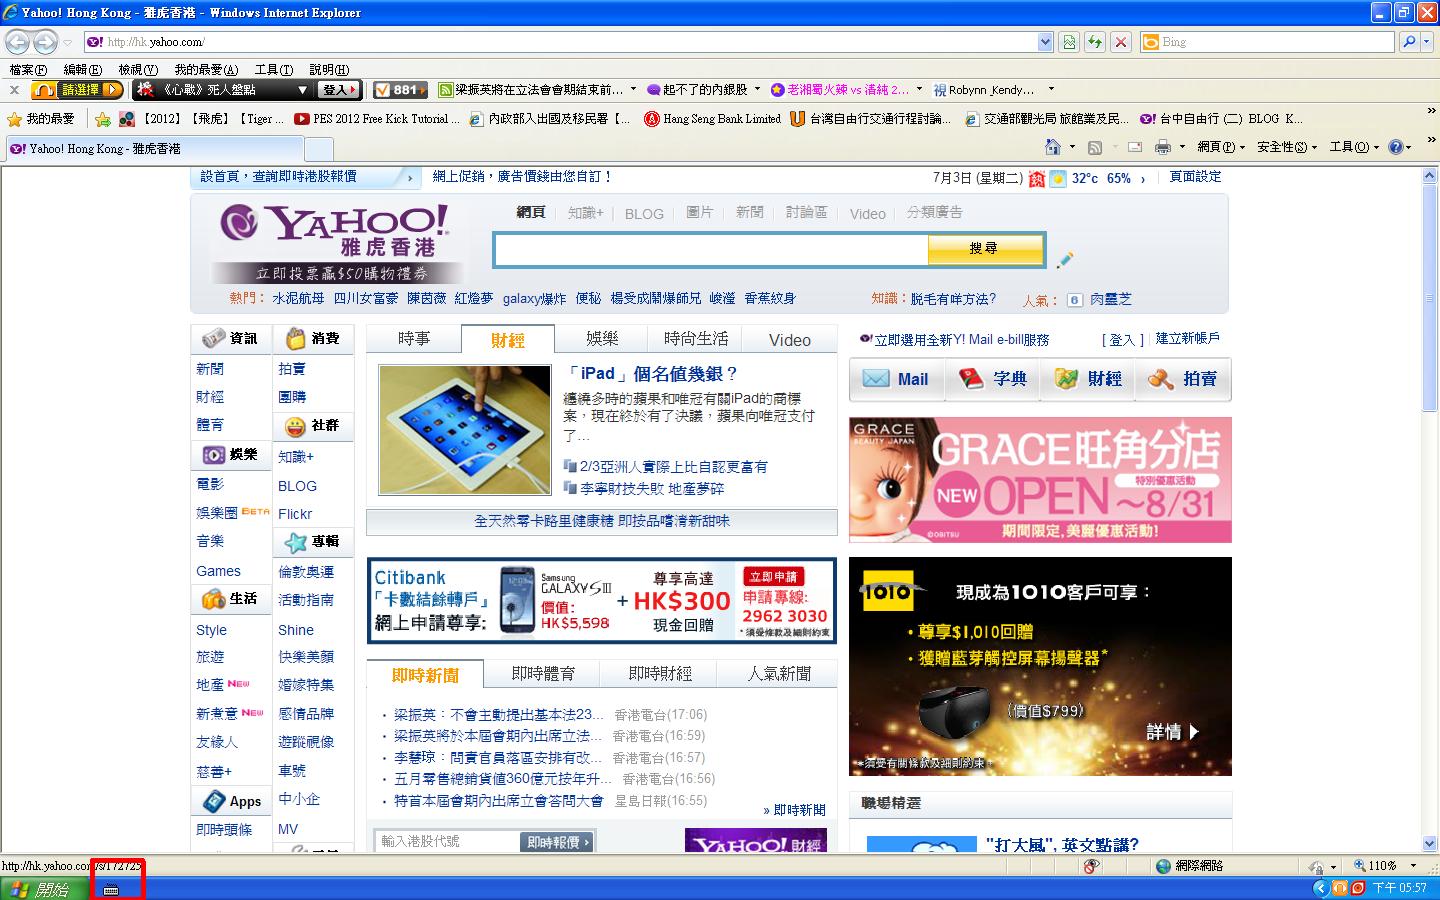The image size is (1440, 900).
Task: Click the Windows 開始 Start button
Action: point(42,889)
